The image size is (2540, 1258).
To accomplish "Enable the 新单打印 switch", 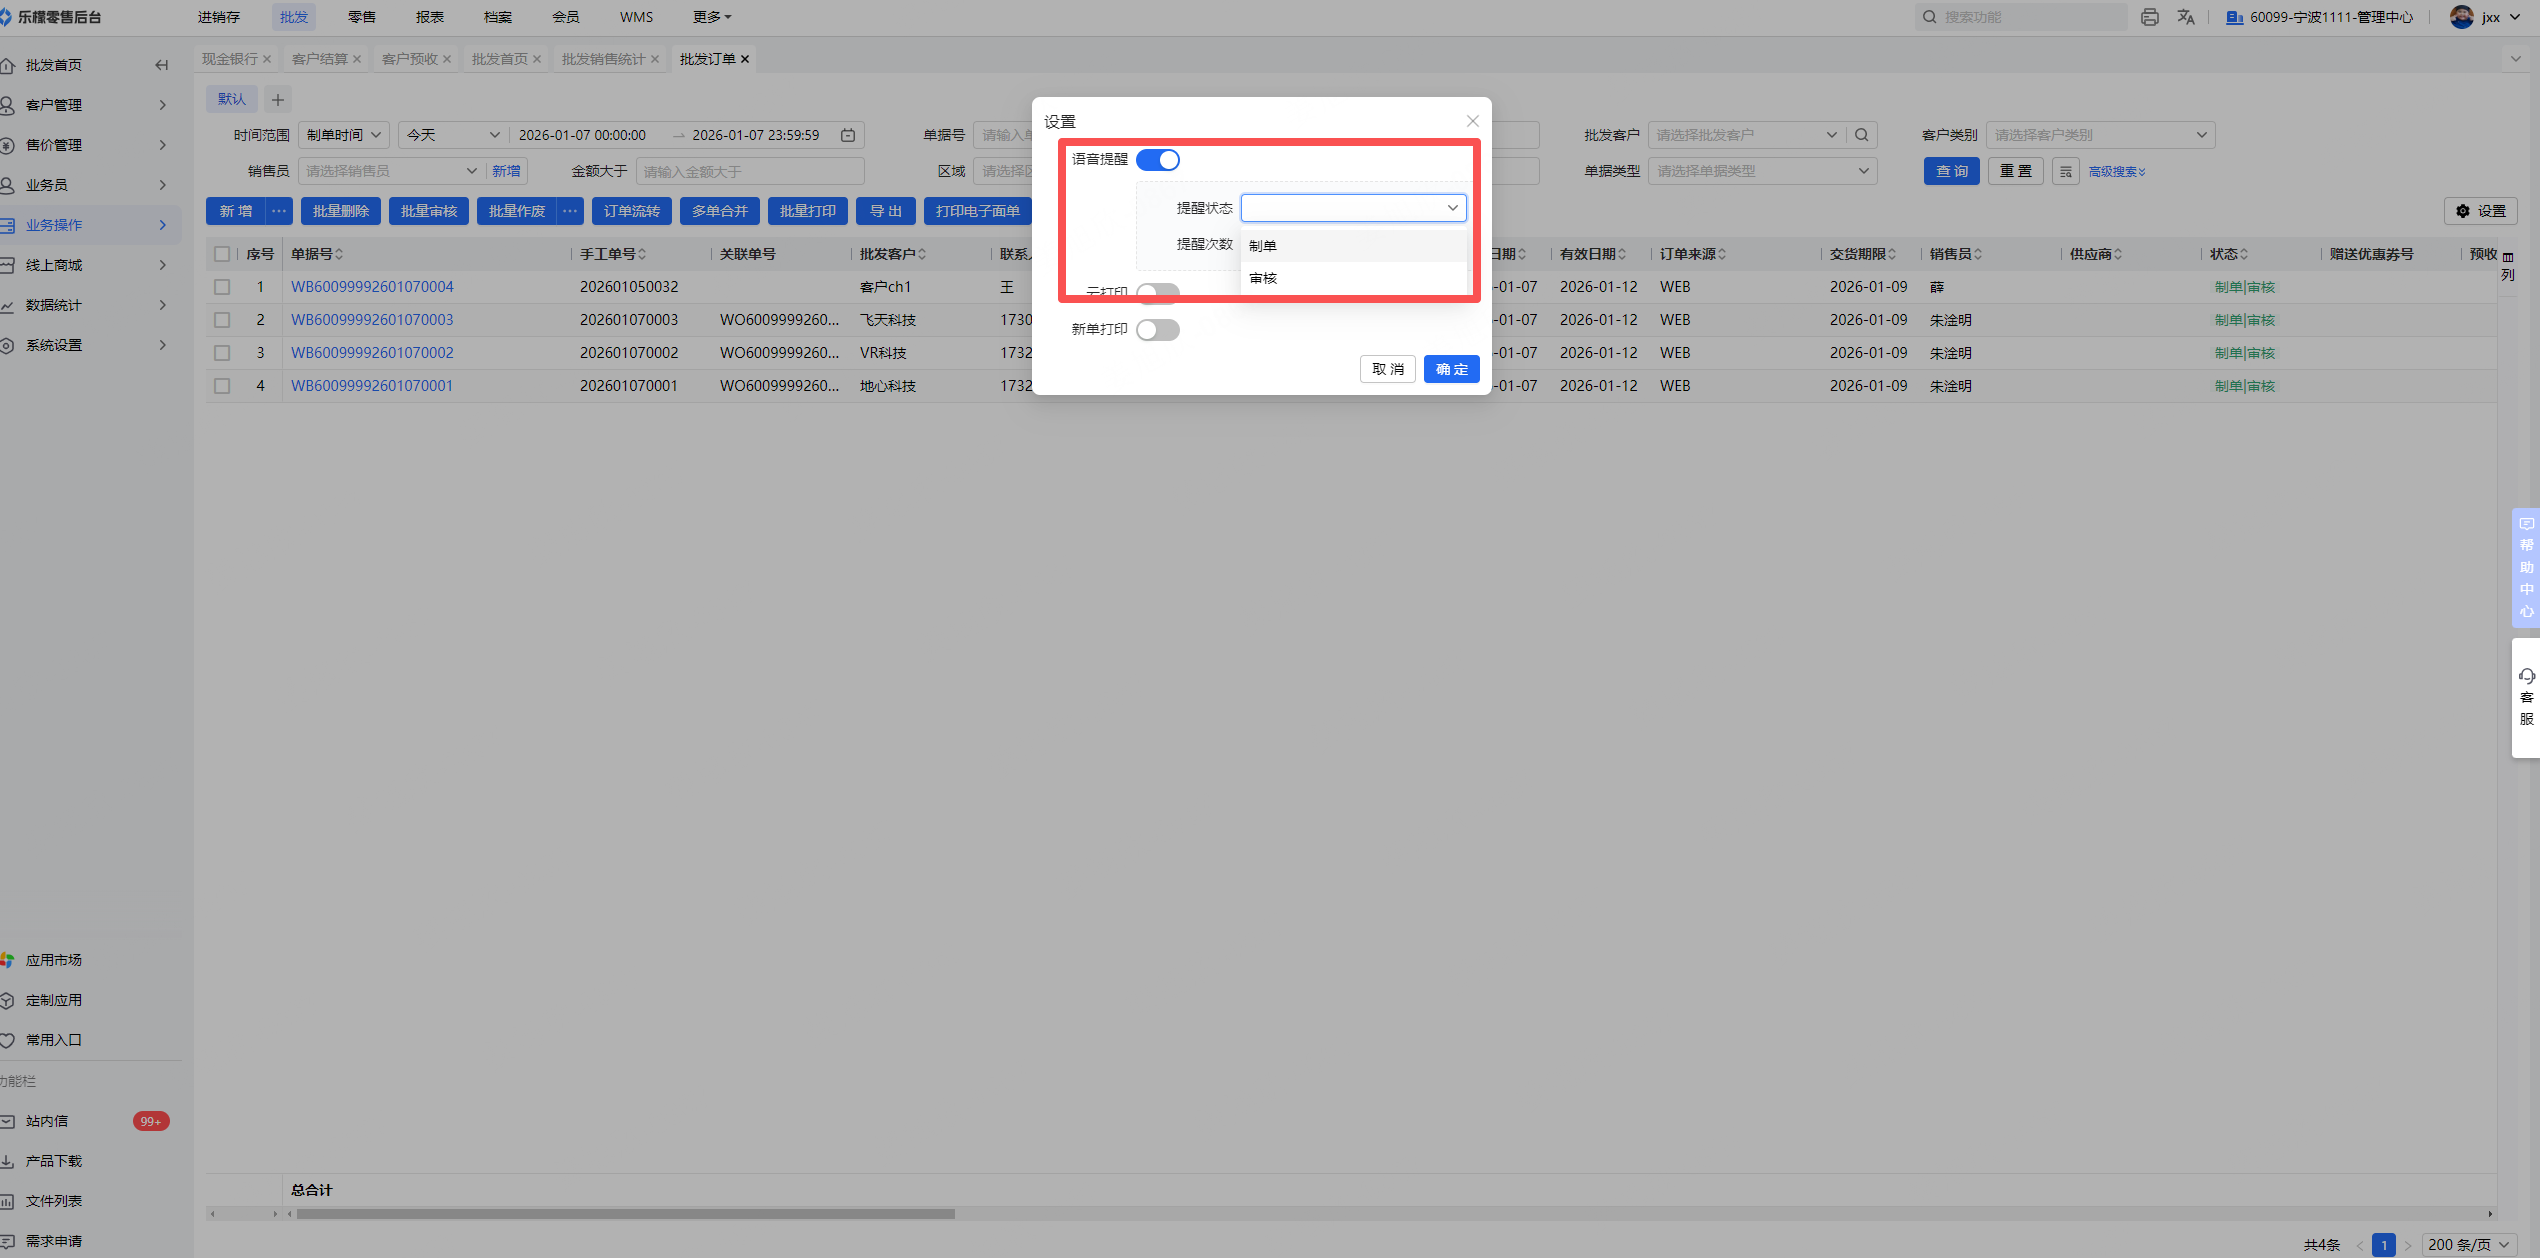I will point(1158,330).
